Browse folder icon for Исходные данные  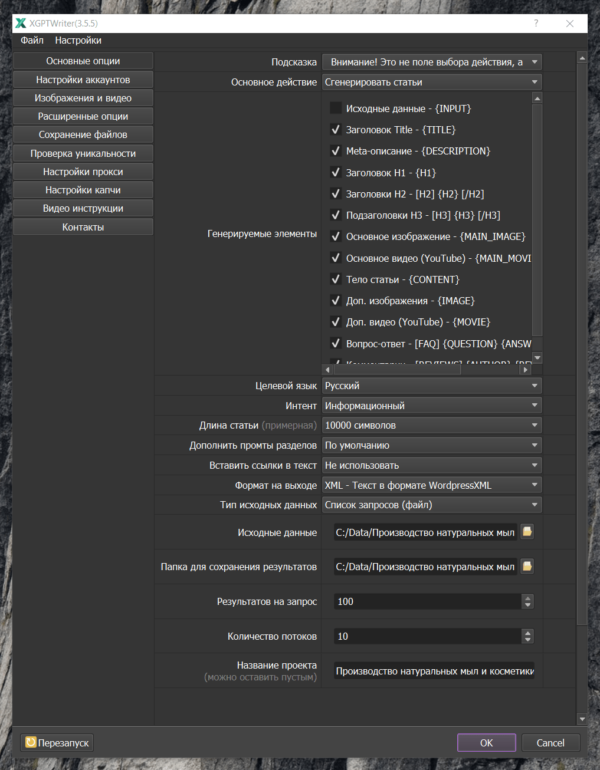tap(527, 532)
